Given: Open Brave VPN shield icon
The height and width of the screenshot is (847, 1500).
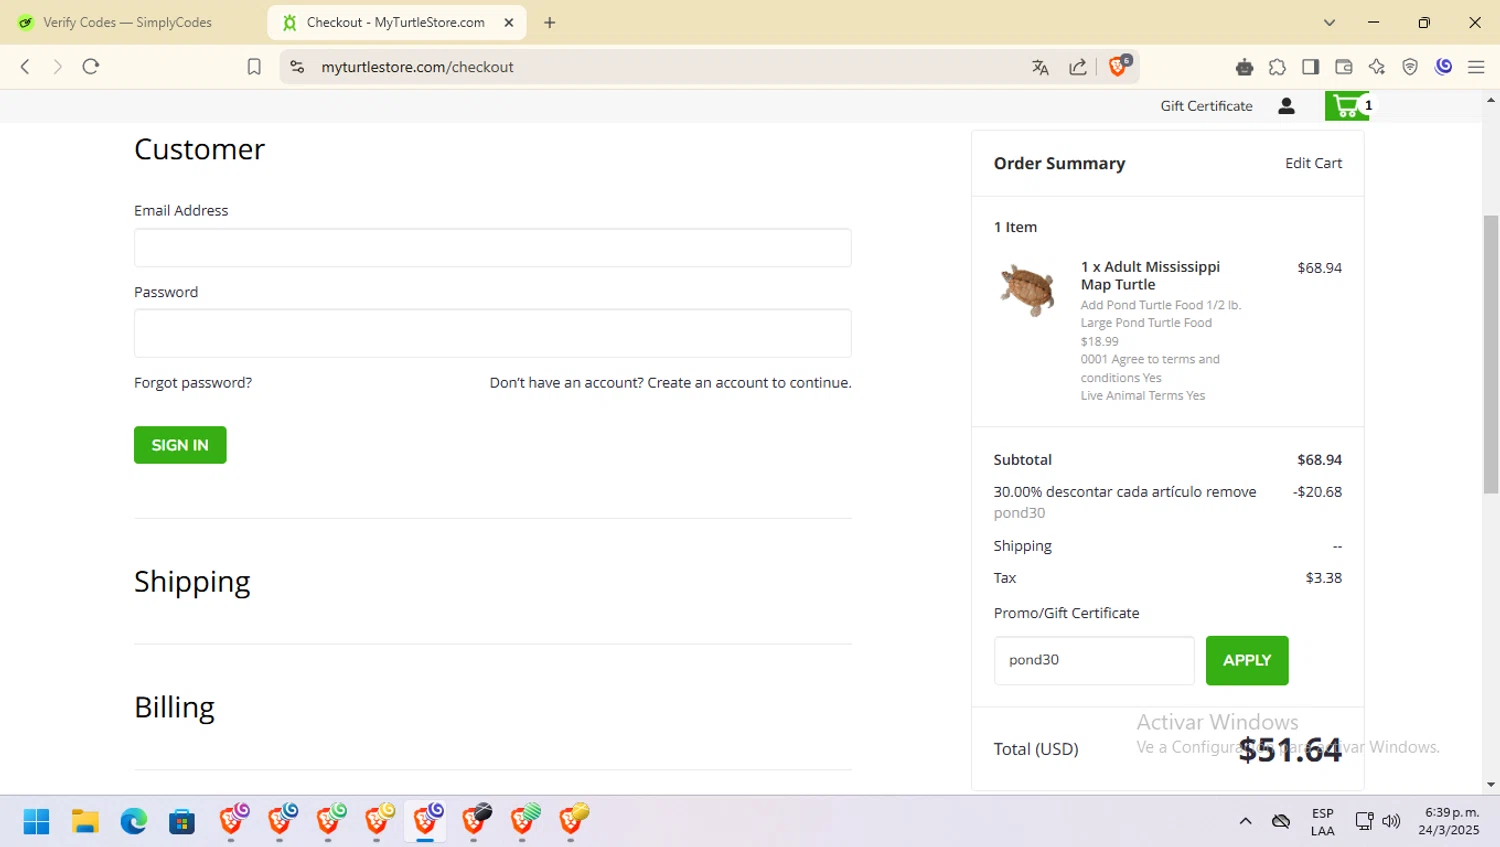Looking at the screenshot, I should point(1410,67).
